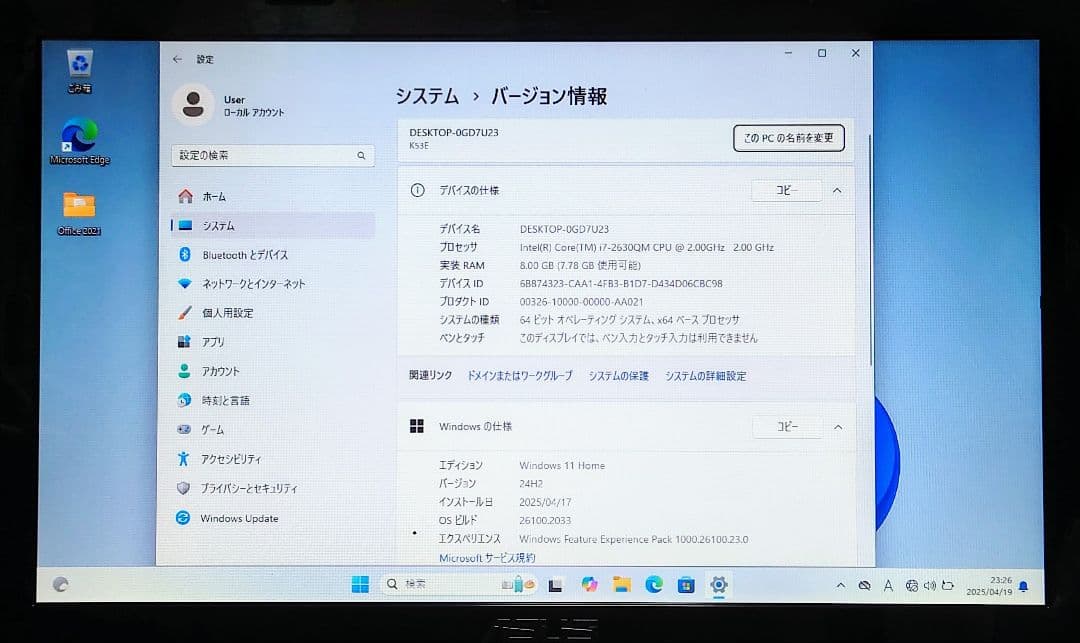Click the IME input mode A indicator
Screen dimensions: 1080x643
tap(889, 586)
